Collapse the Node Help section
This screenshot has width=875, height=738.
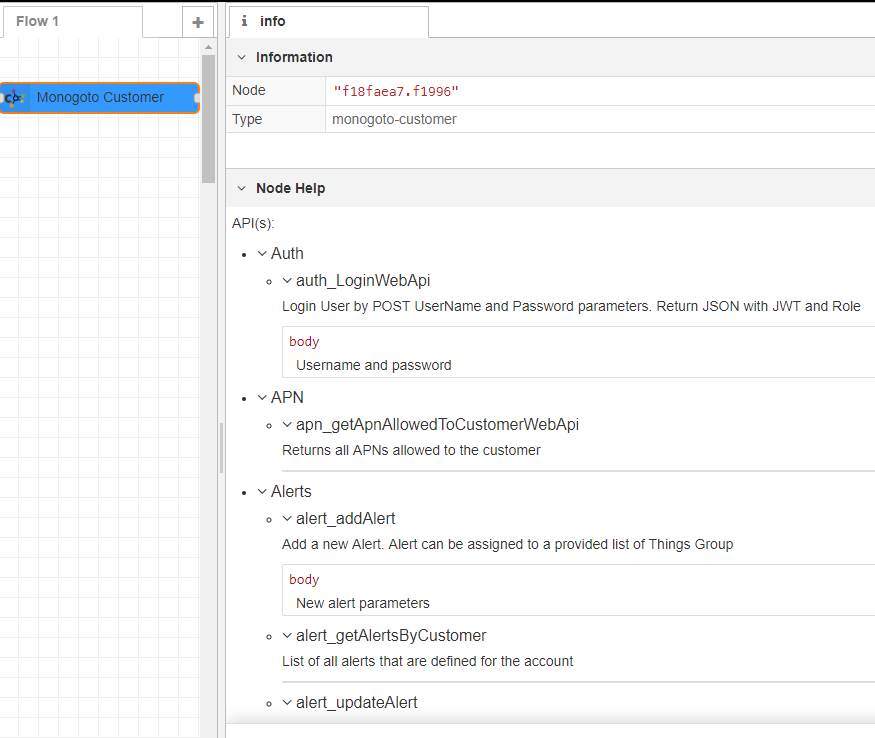pyautogui.click(x=241, y=188)
